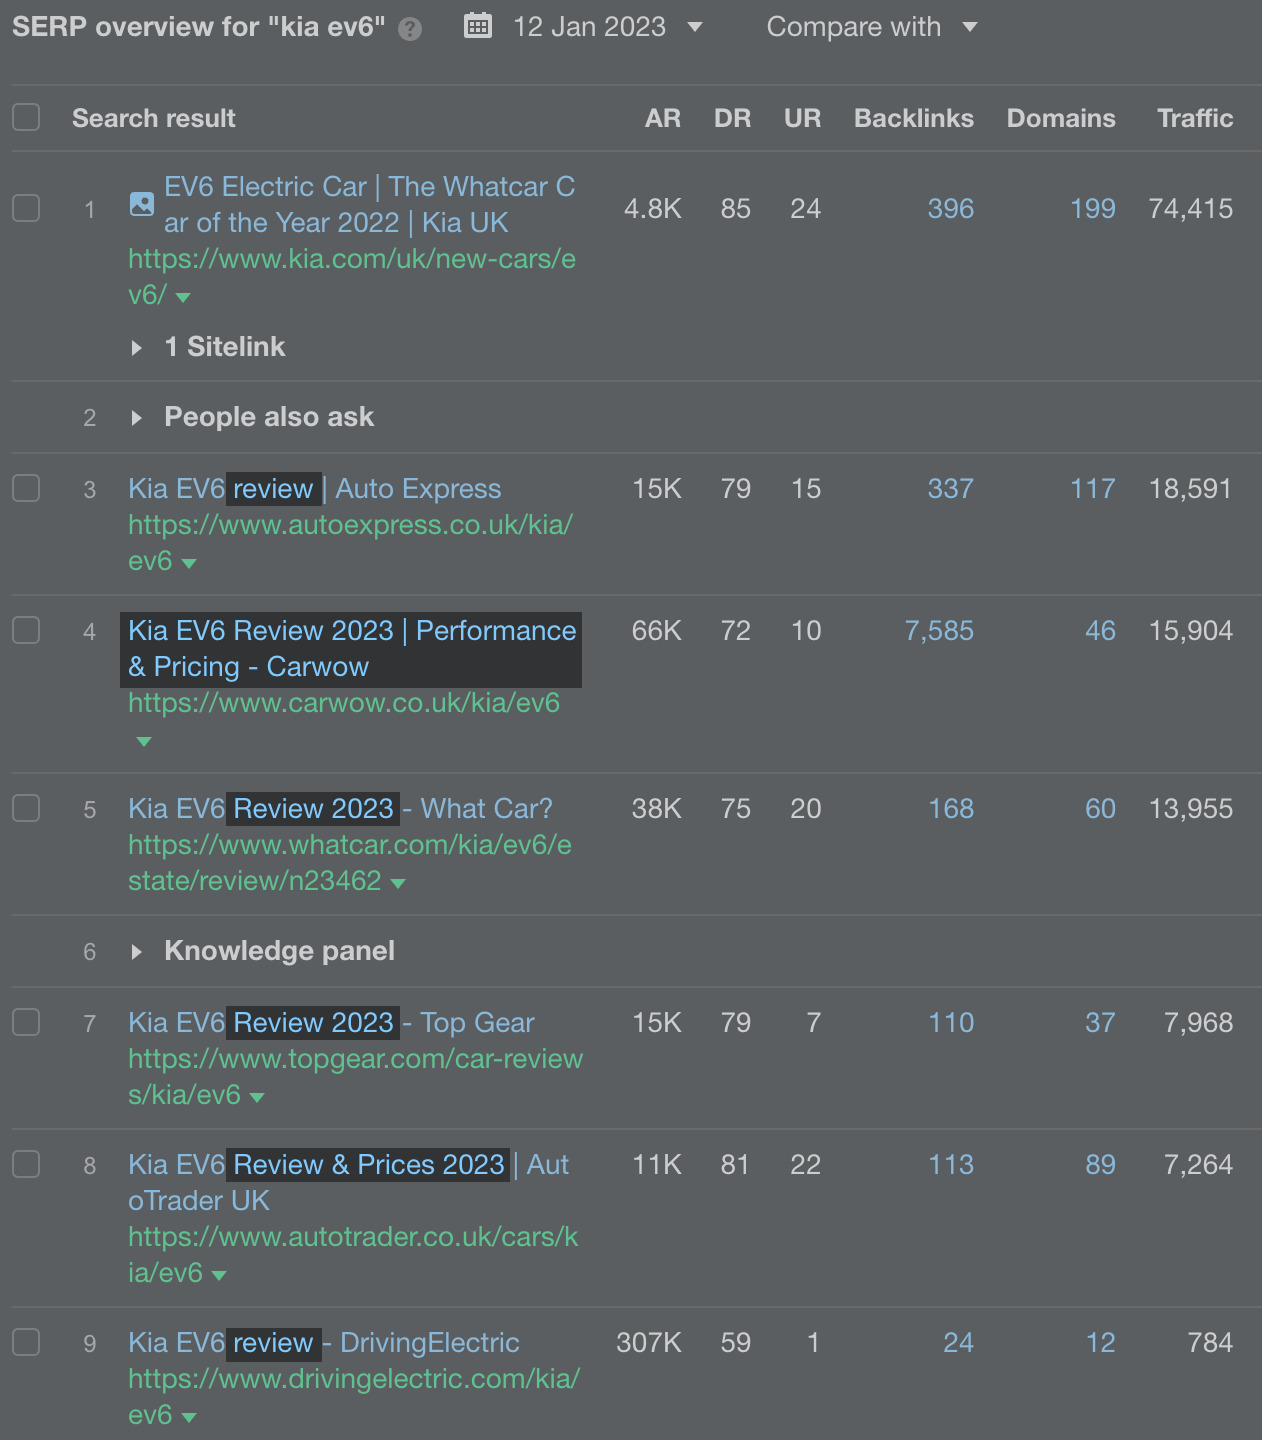Viewport: 1262px width, 1440px height.
Task: Open the Compare with dropdown
Action: (871, 27)
